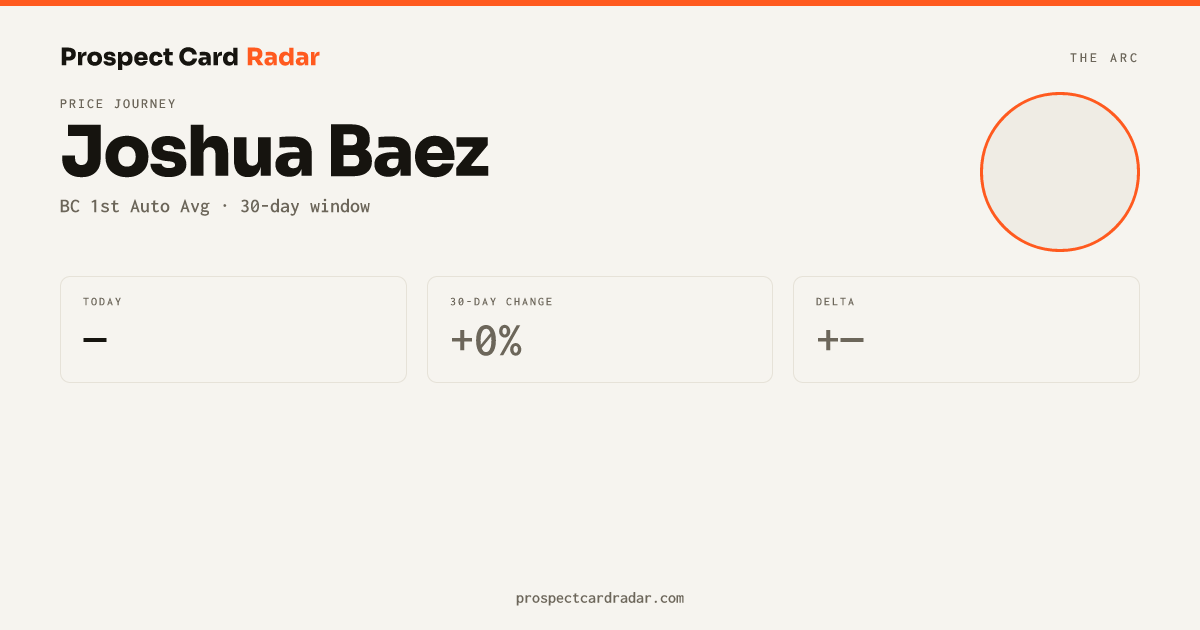Click the 30-DAY CHANGE card label

click(x=501, y=302)
